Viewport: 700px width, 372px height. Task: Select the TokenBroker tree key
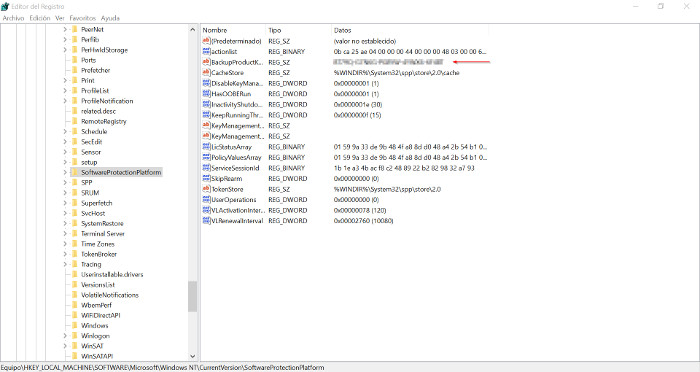(x=99, y=254)
